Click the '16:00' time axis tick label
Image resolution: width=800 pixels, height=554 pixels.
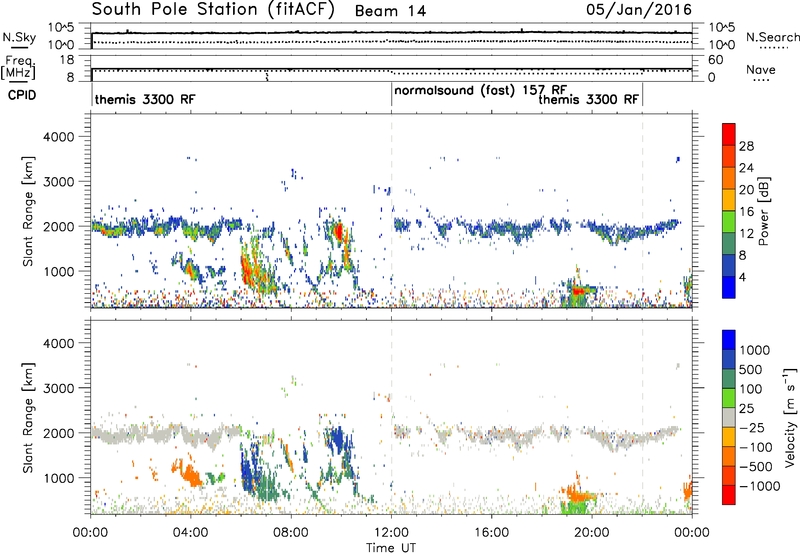tap(491, 533)
